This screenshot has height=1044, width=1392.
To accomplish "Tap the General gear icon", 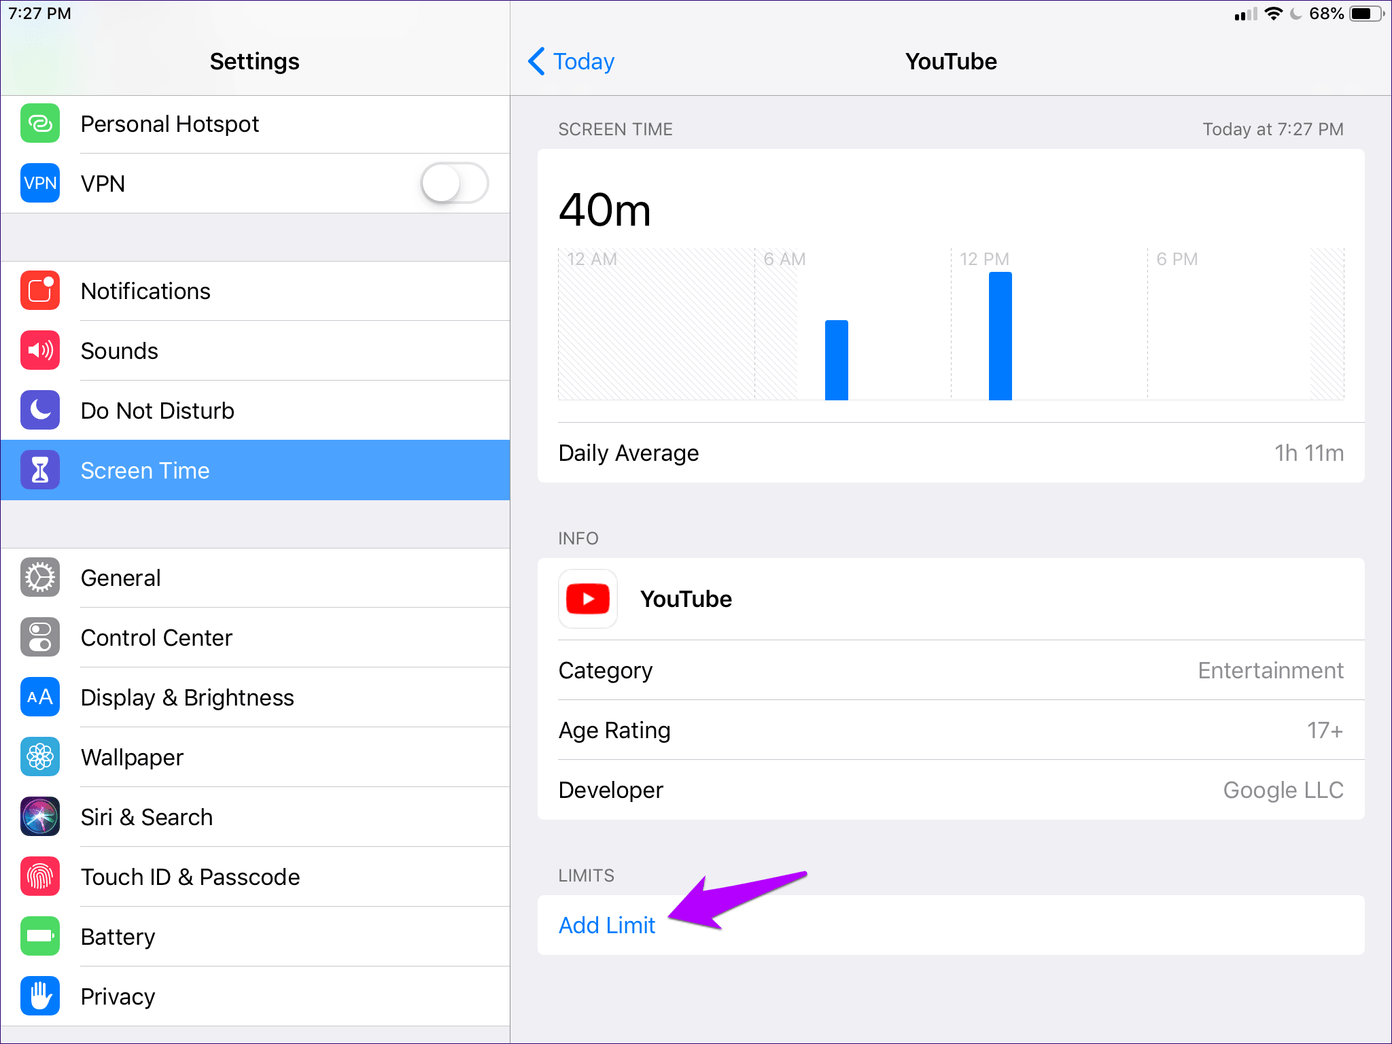I will (40, 578).
